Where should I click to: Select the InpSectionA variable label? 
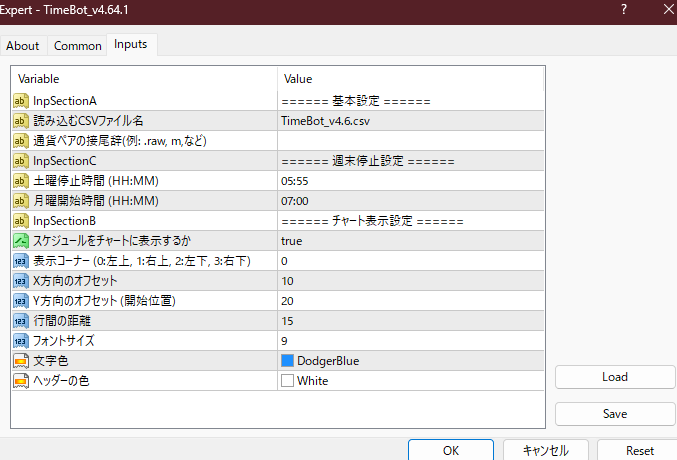65,101
